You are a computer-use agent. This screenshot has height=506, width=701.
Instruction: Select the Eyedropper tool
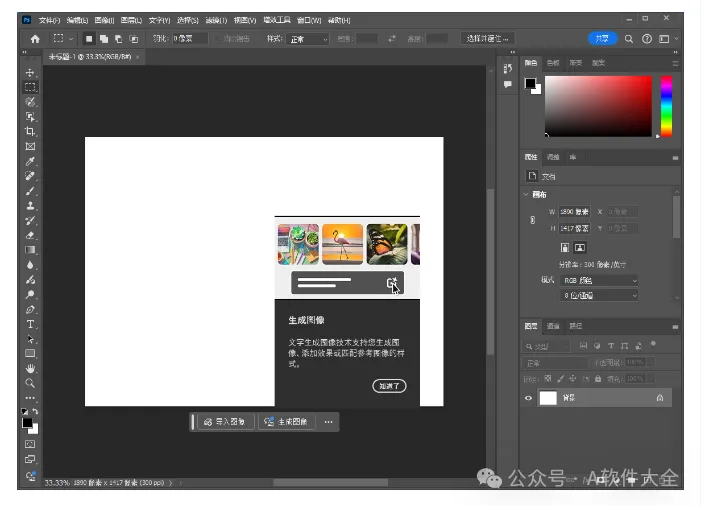coord(30,161)
